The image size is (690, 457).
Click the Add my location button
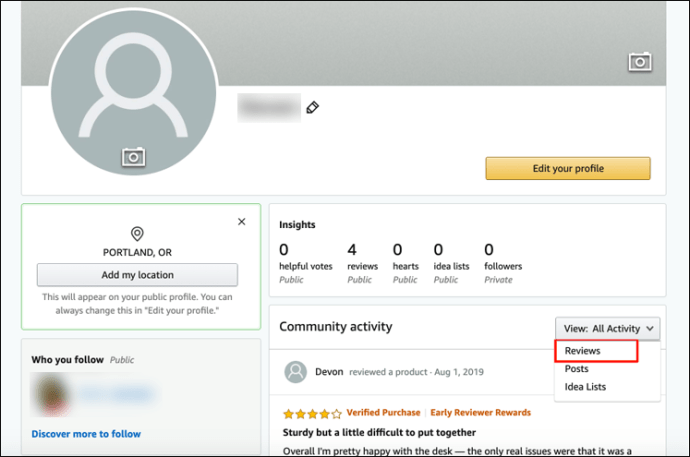pos(137,275)
